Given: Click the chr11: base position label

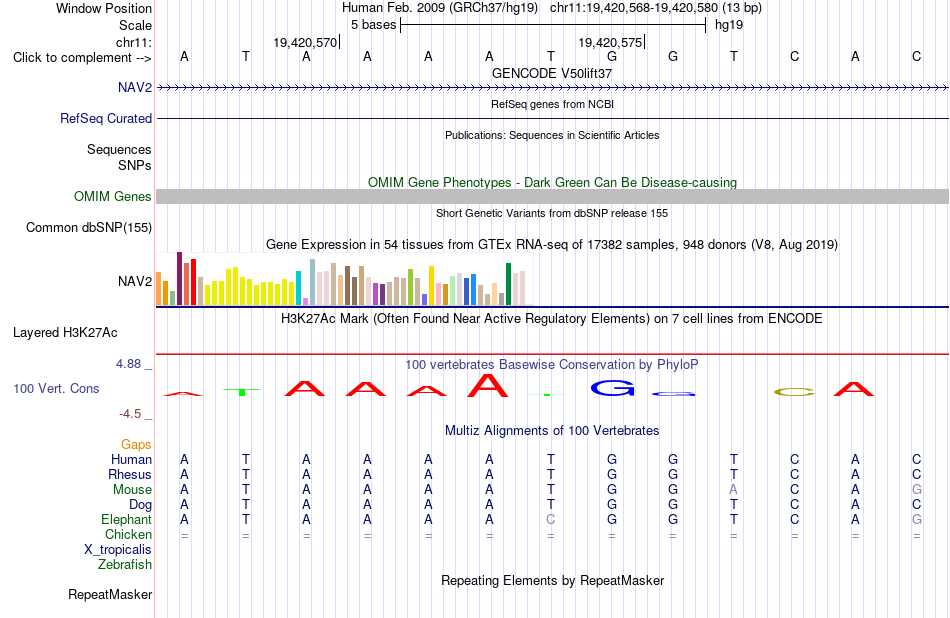Looking at the screenshot, I should 133,42.
